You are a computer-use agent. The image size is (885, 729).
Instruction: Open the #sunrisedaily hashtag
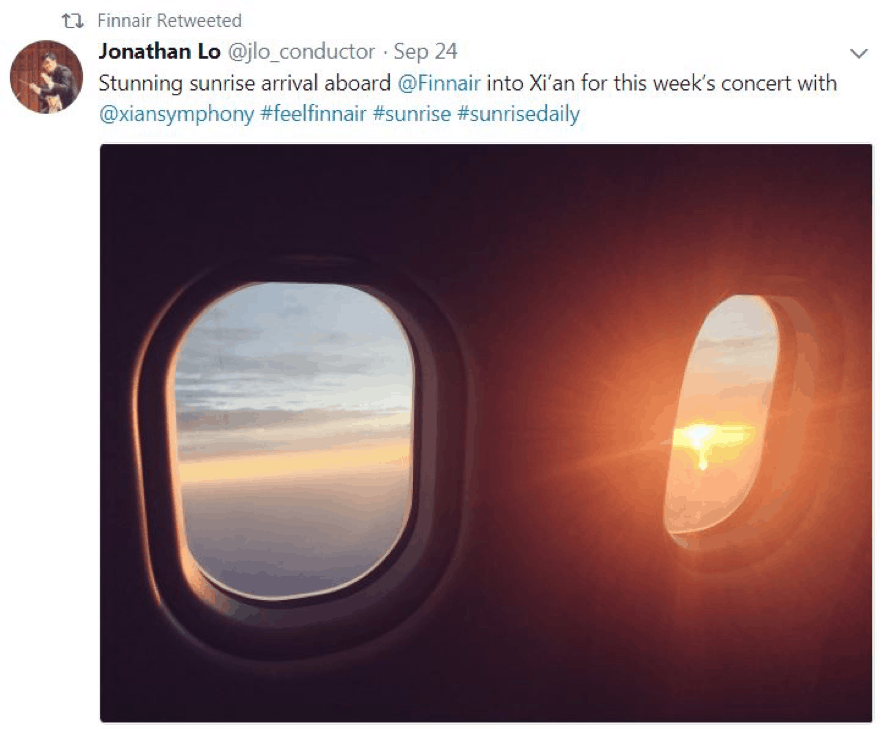click(519, 114)
